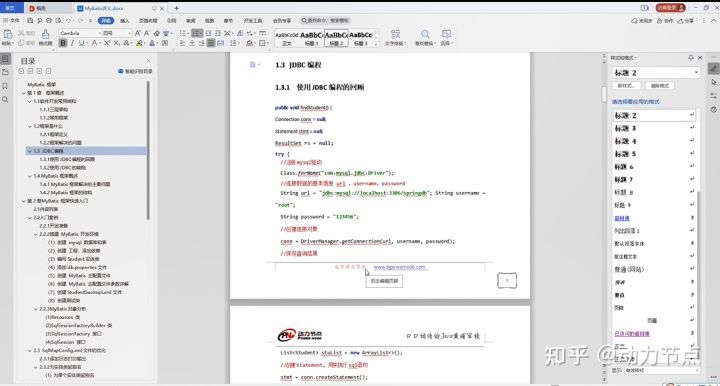Select the Format Painter brush icon
Image resolution: width=720 pixels, height=386 pixels.
45,37
